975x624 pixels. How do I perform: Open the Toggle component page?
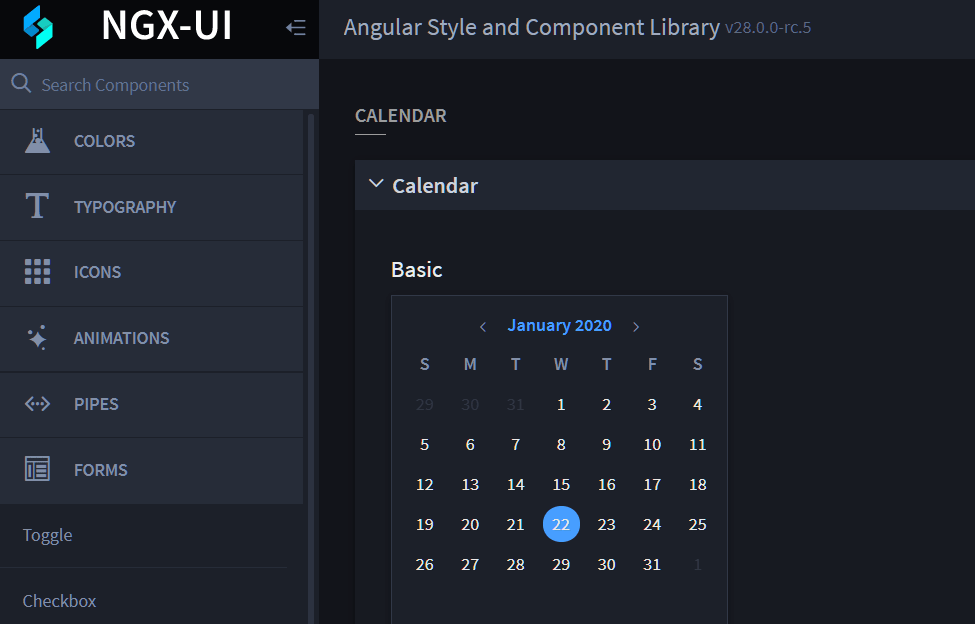pyautogui.click(x=48, y=535)
